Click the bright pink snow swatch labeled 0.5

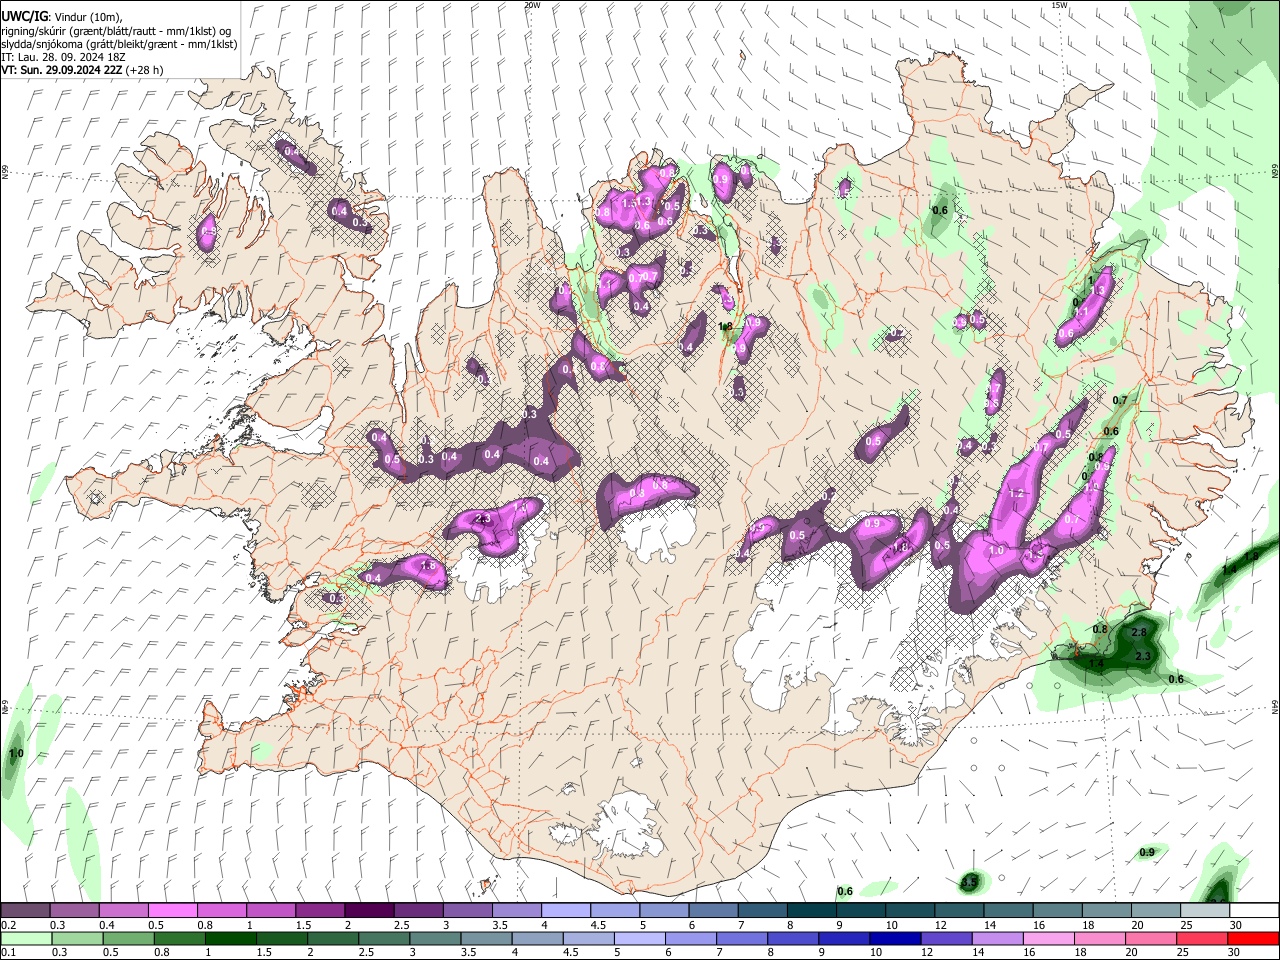(172, 911)
